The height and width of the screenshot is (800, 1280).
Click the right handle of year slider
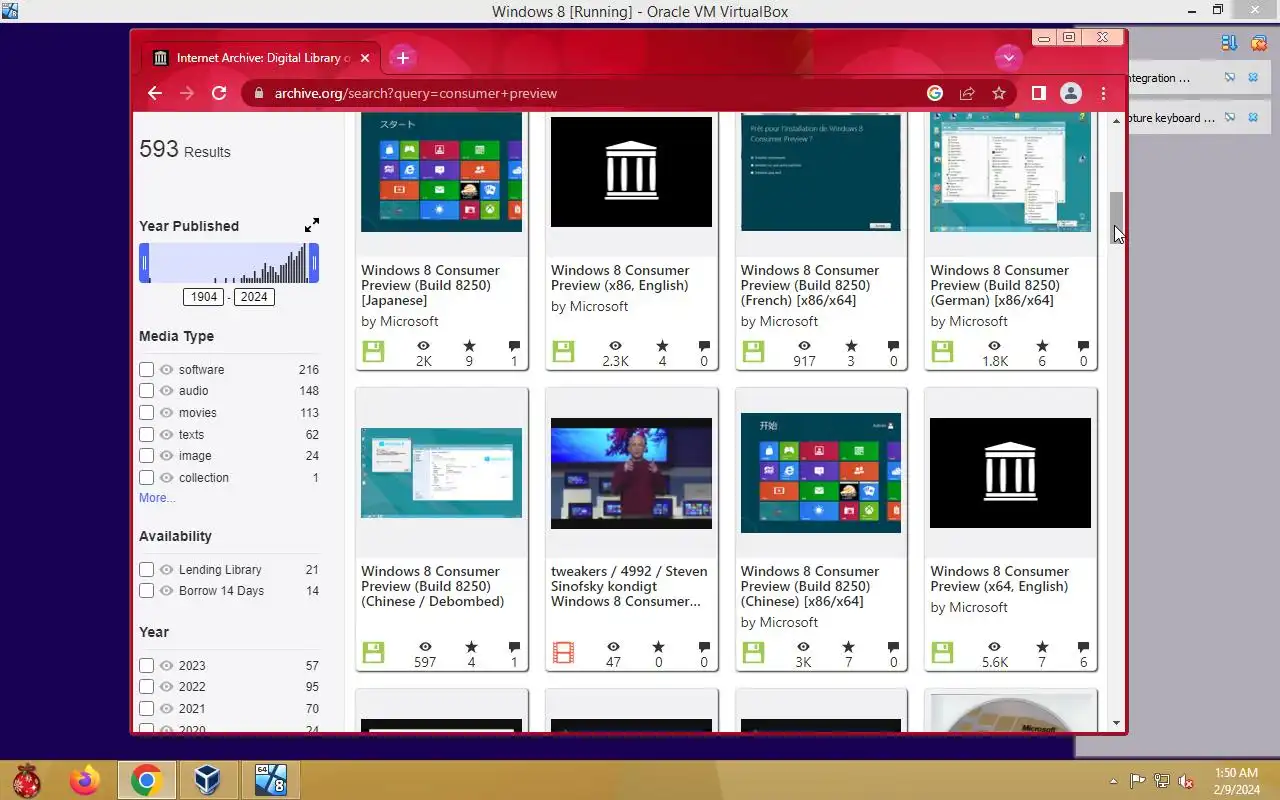[x=314, y=263]
